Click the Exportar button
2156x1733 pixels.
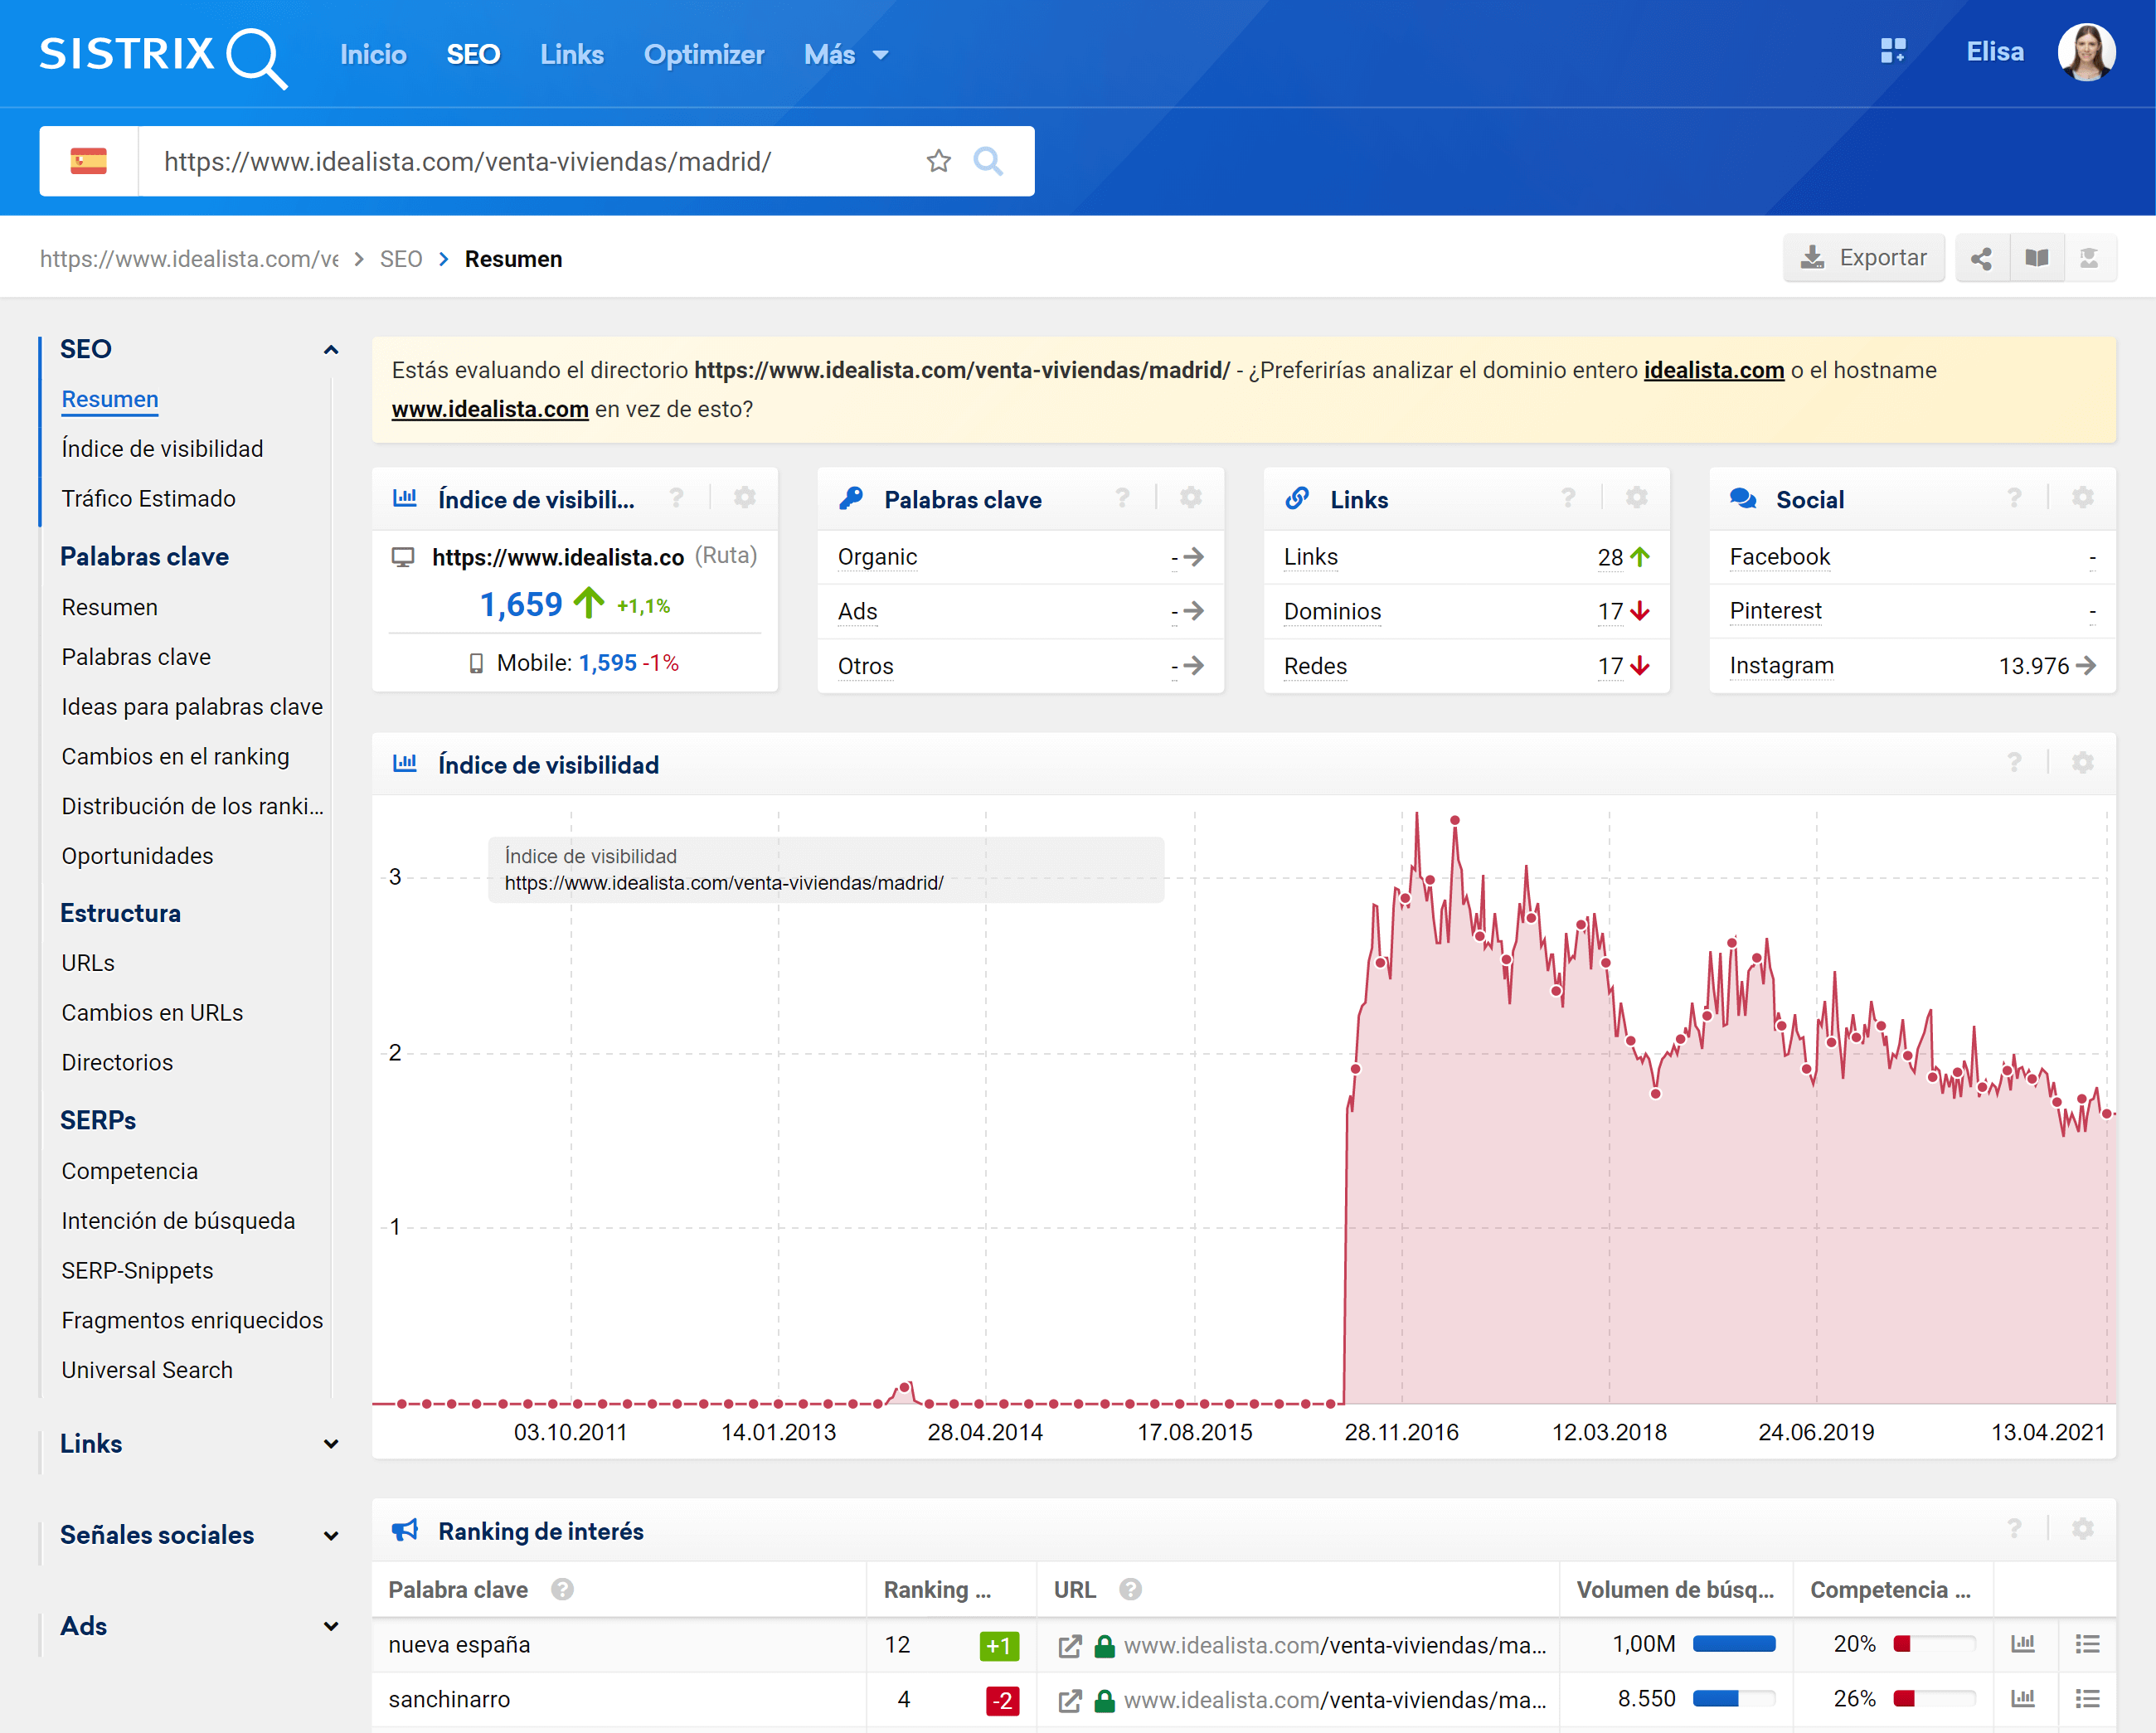(x=1864, y=259)
